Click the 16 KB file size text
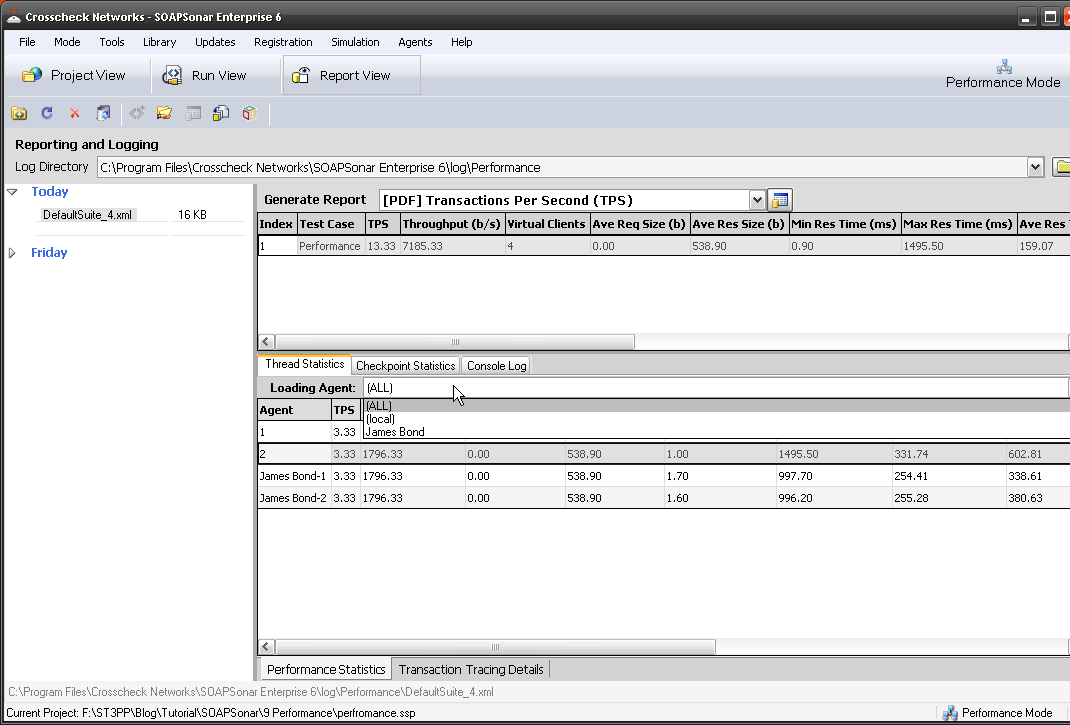This screenshot has width=1070, height=725. (192, 214)
